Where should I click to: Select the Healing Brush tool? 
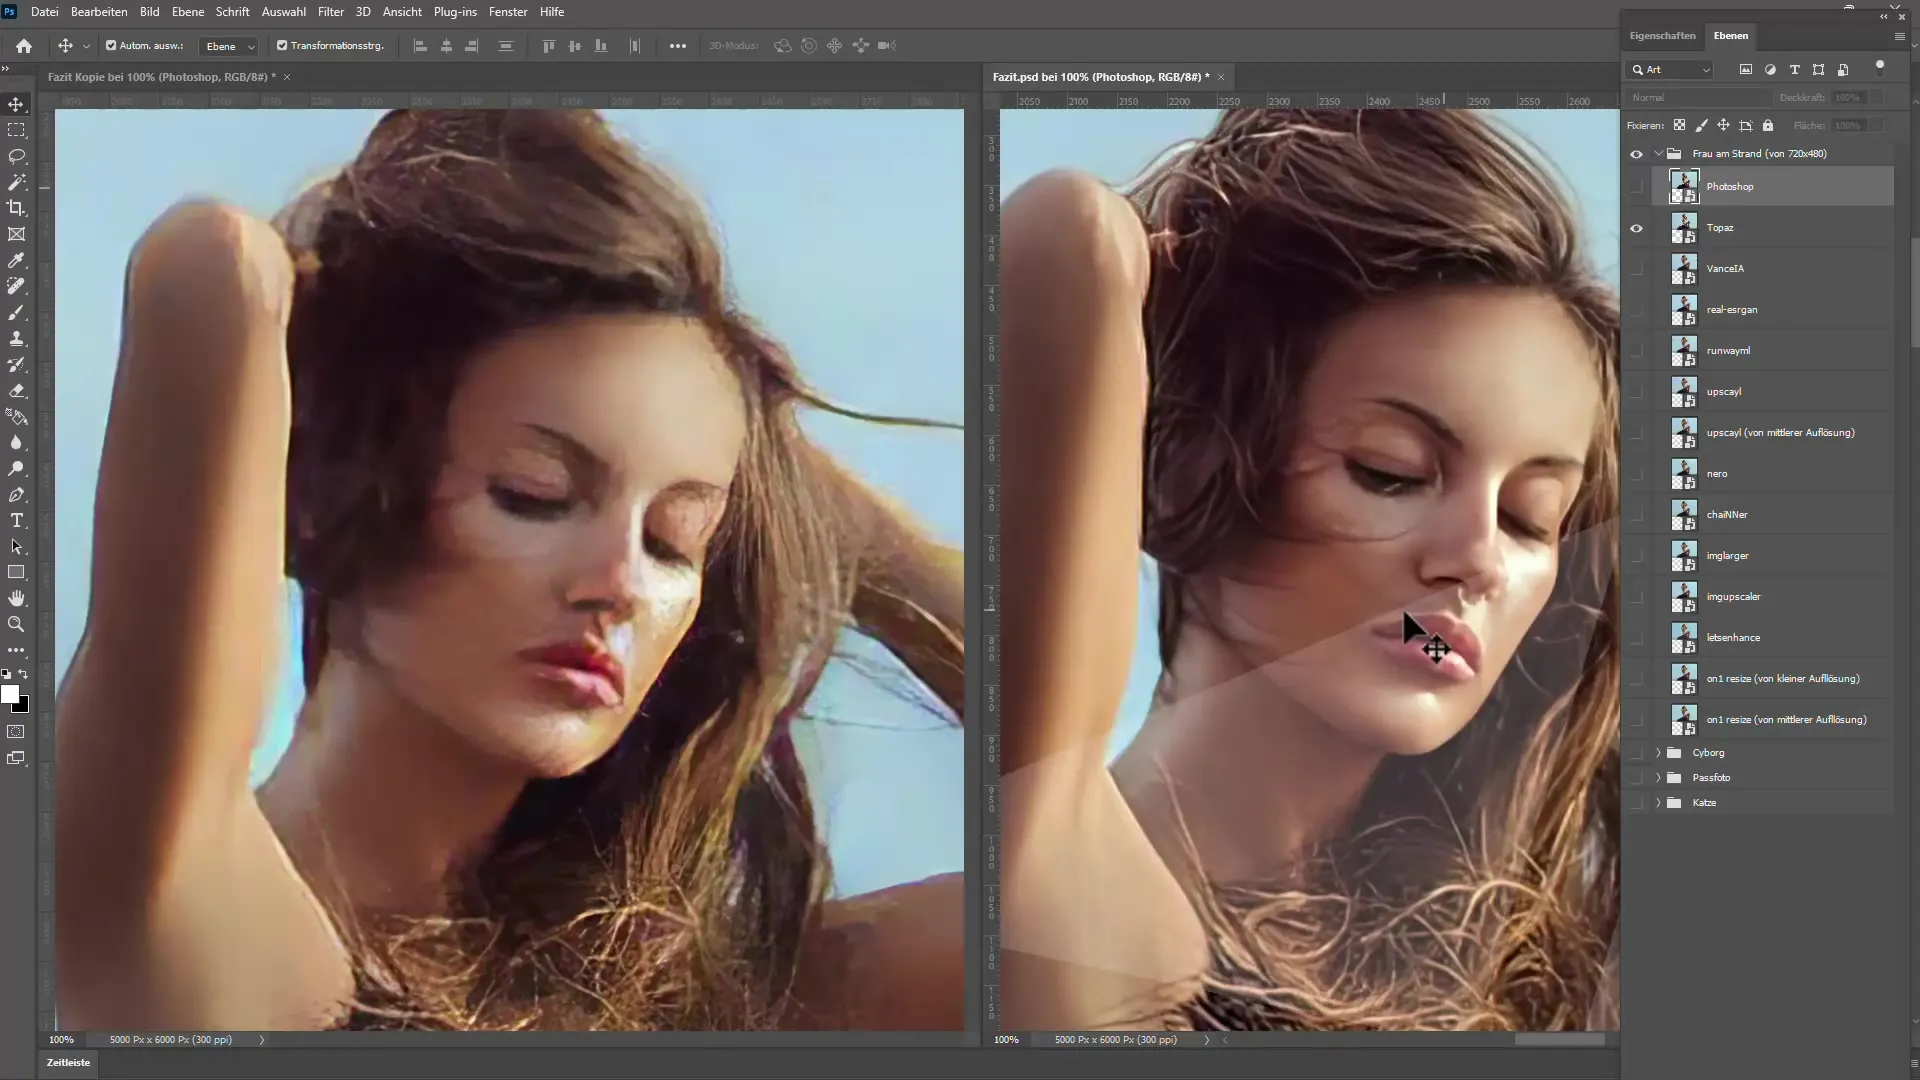point(17,286)
